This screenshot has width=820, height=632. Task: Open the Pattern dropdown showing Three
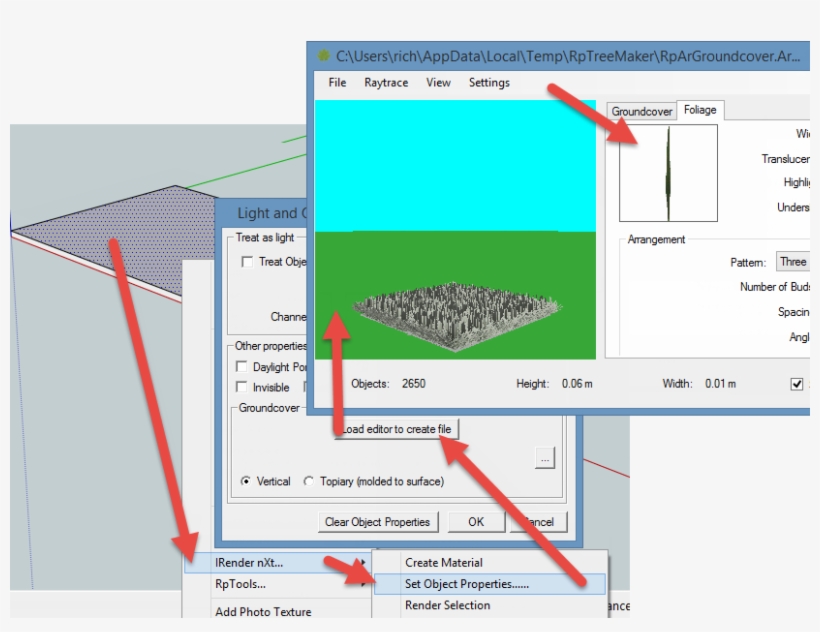[x=794, y=261]
